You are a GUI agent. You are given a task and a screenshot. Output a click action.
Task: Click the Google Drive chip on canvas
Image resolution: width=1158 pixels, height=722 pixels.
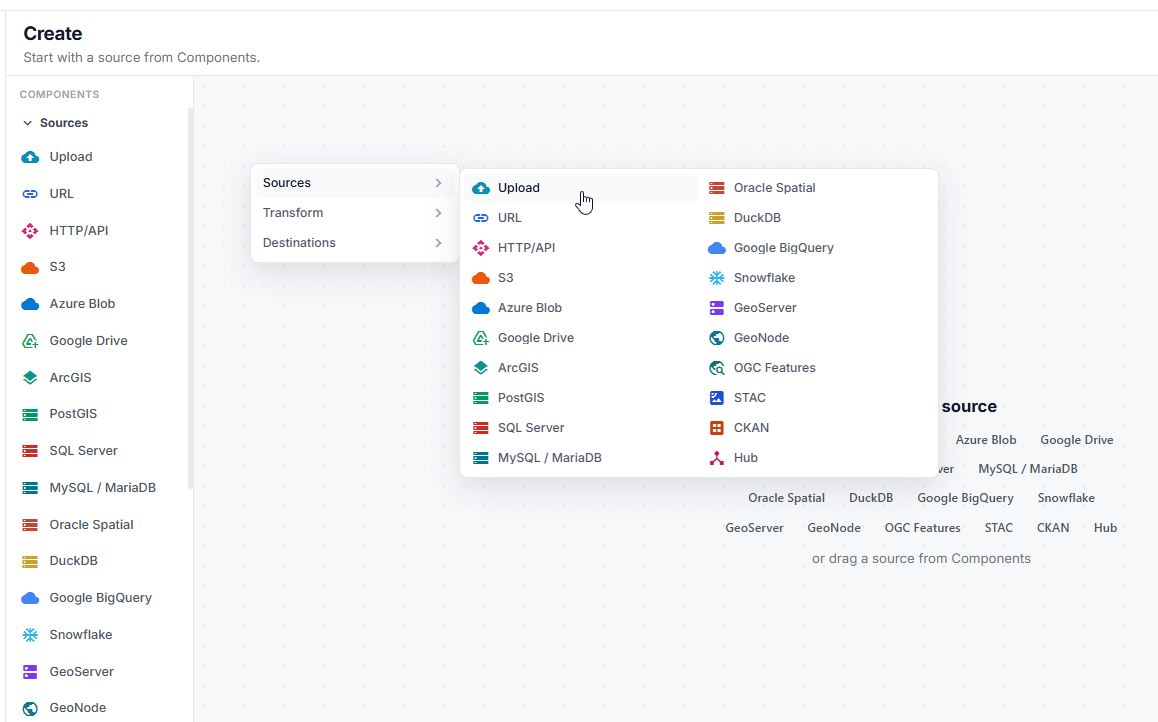[x=1077, y=440]
